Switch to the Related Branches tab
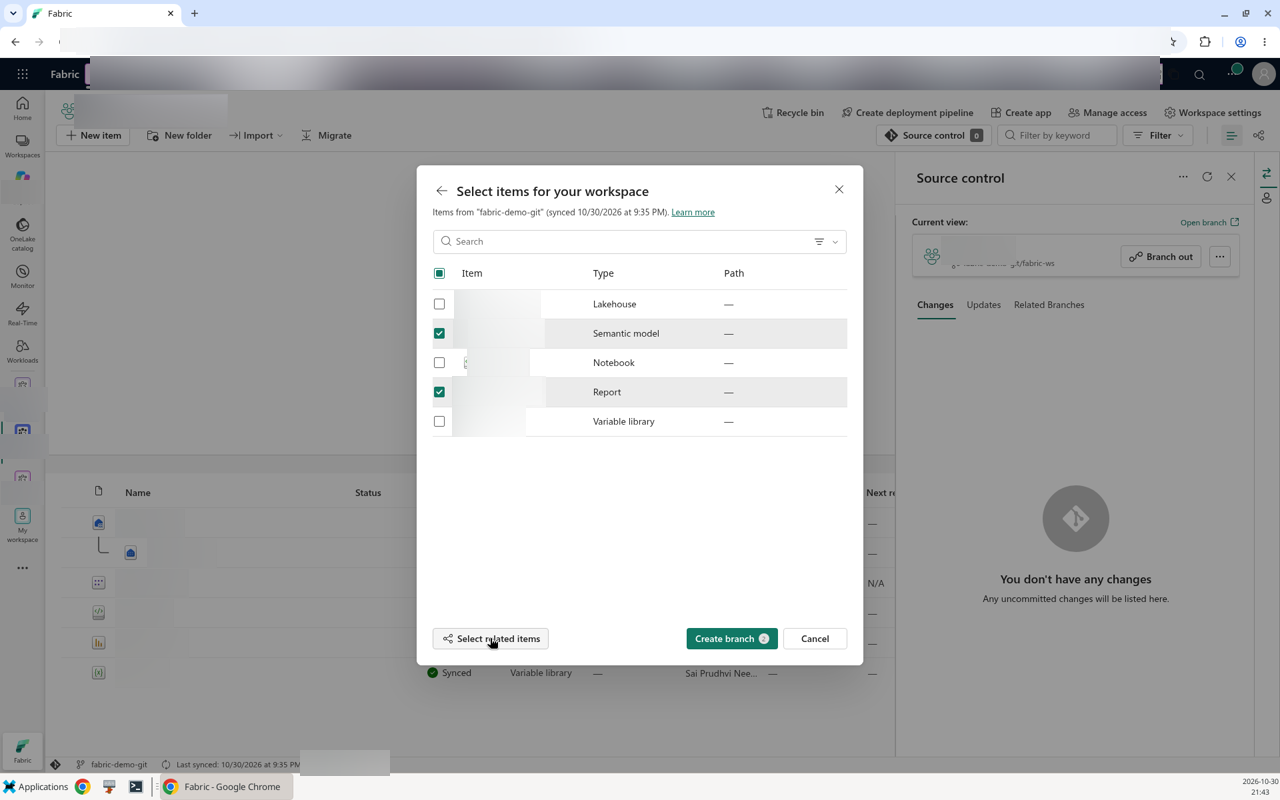 point(1049,305)
